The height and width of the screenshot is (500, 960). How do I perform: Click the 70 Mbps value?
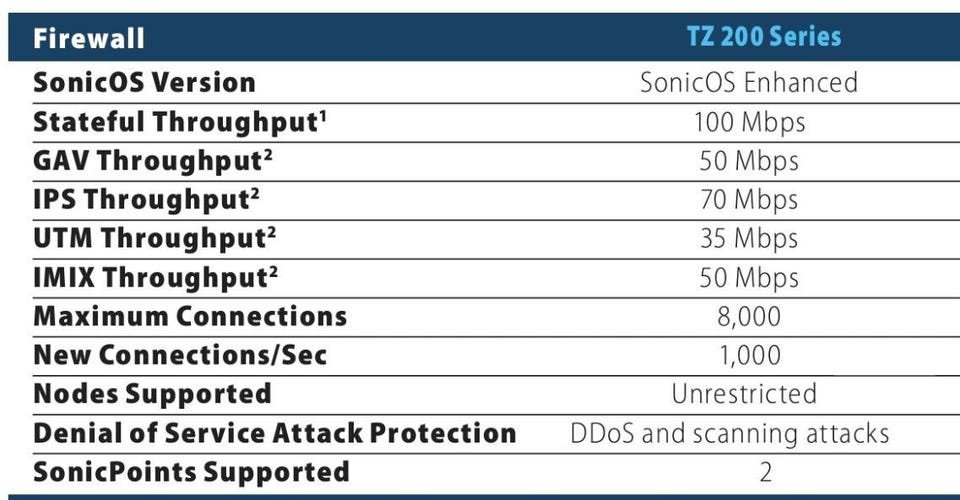[x=749, y=200]
